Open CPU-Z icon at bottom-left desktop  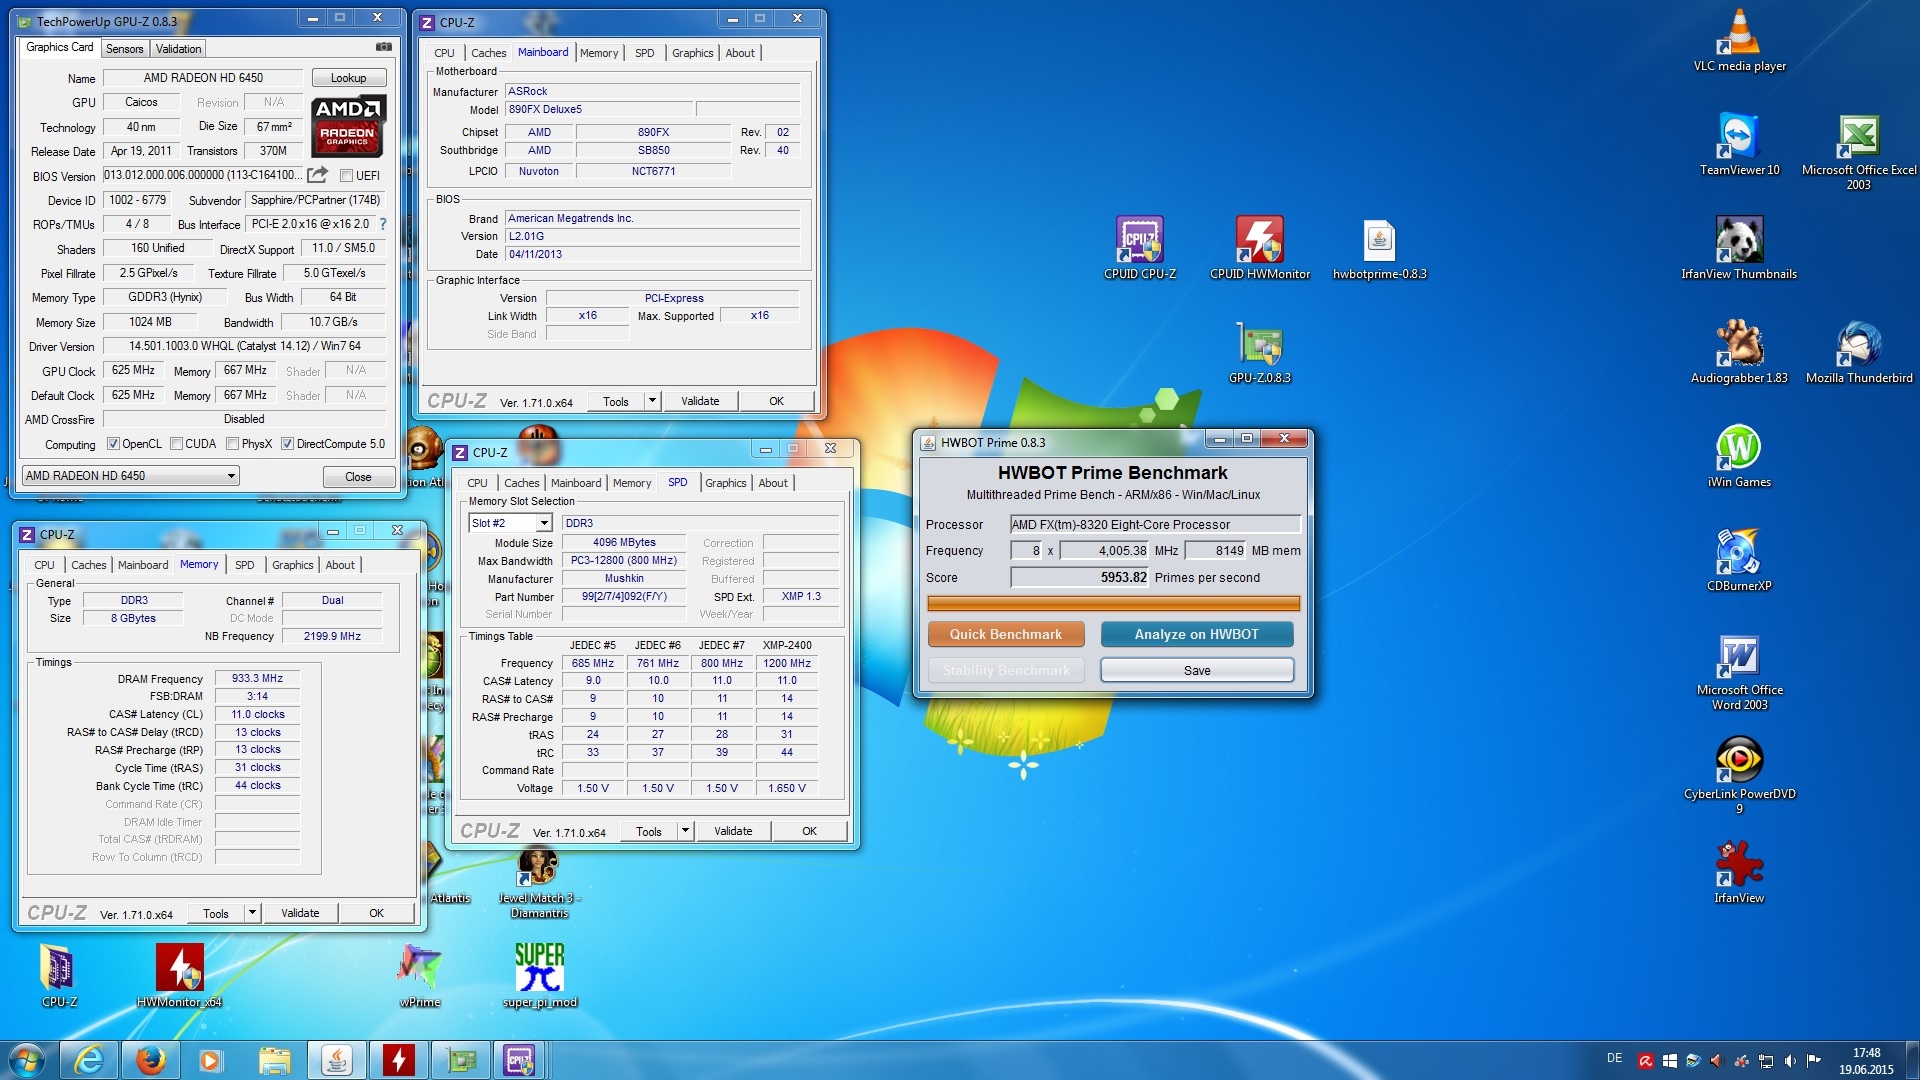pyautogui.click(x=59, y=975)
